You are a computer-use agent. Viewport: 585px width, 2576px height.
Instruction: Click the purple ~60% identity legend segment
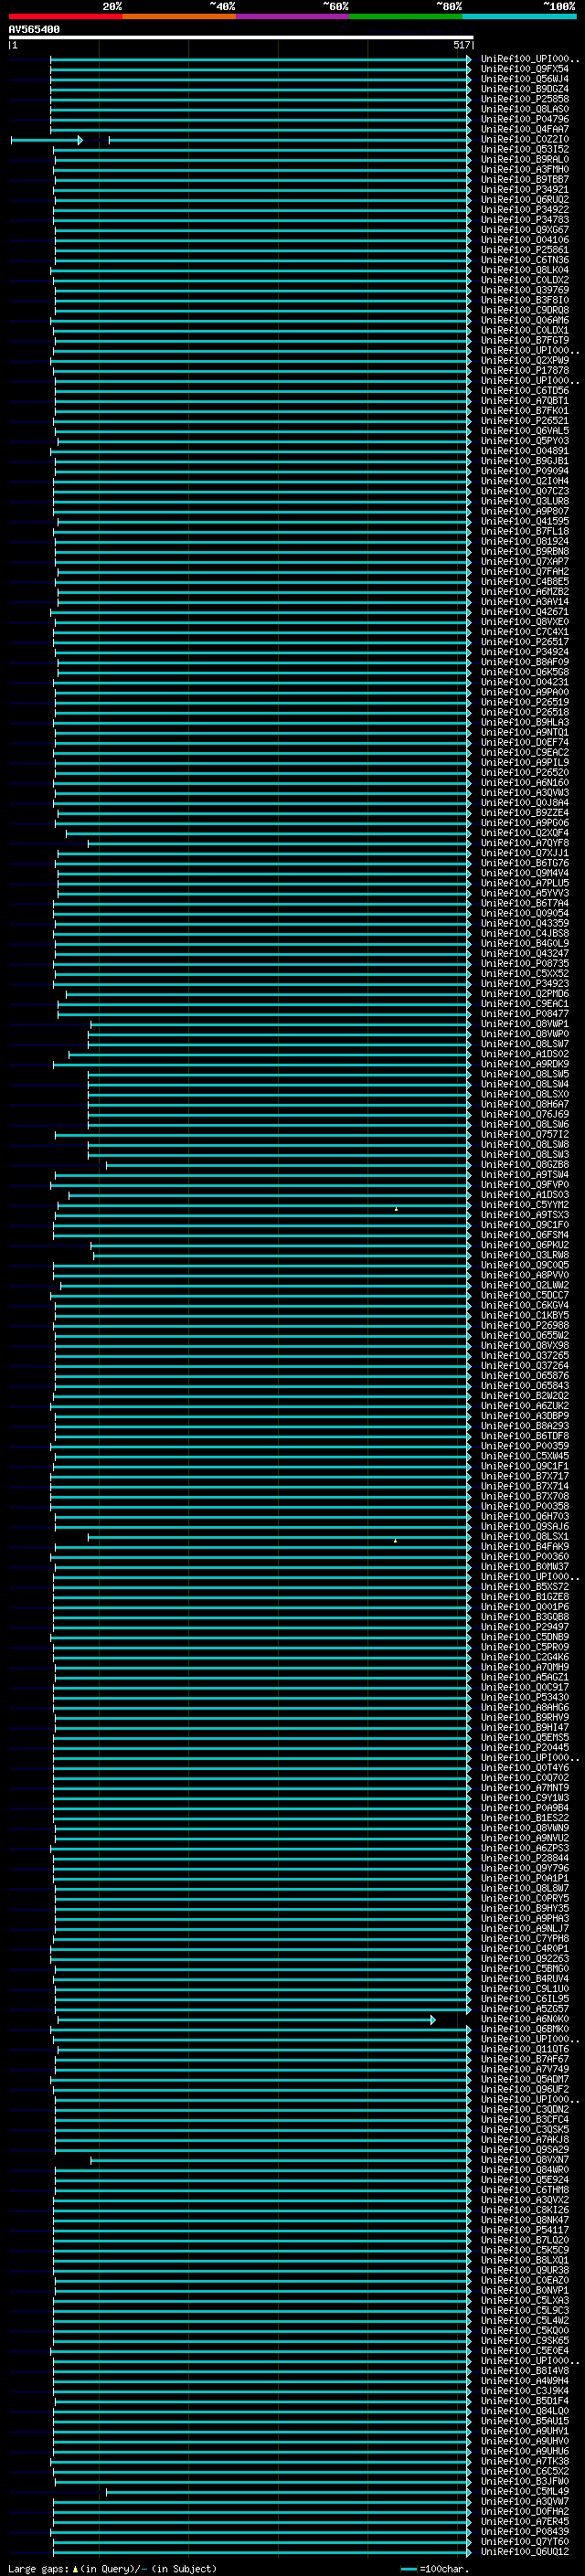click(x=293, y=16)
